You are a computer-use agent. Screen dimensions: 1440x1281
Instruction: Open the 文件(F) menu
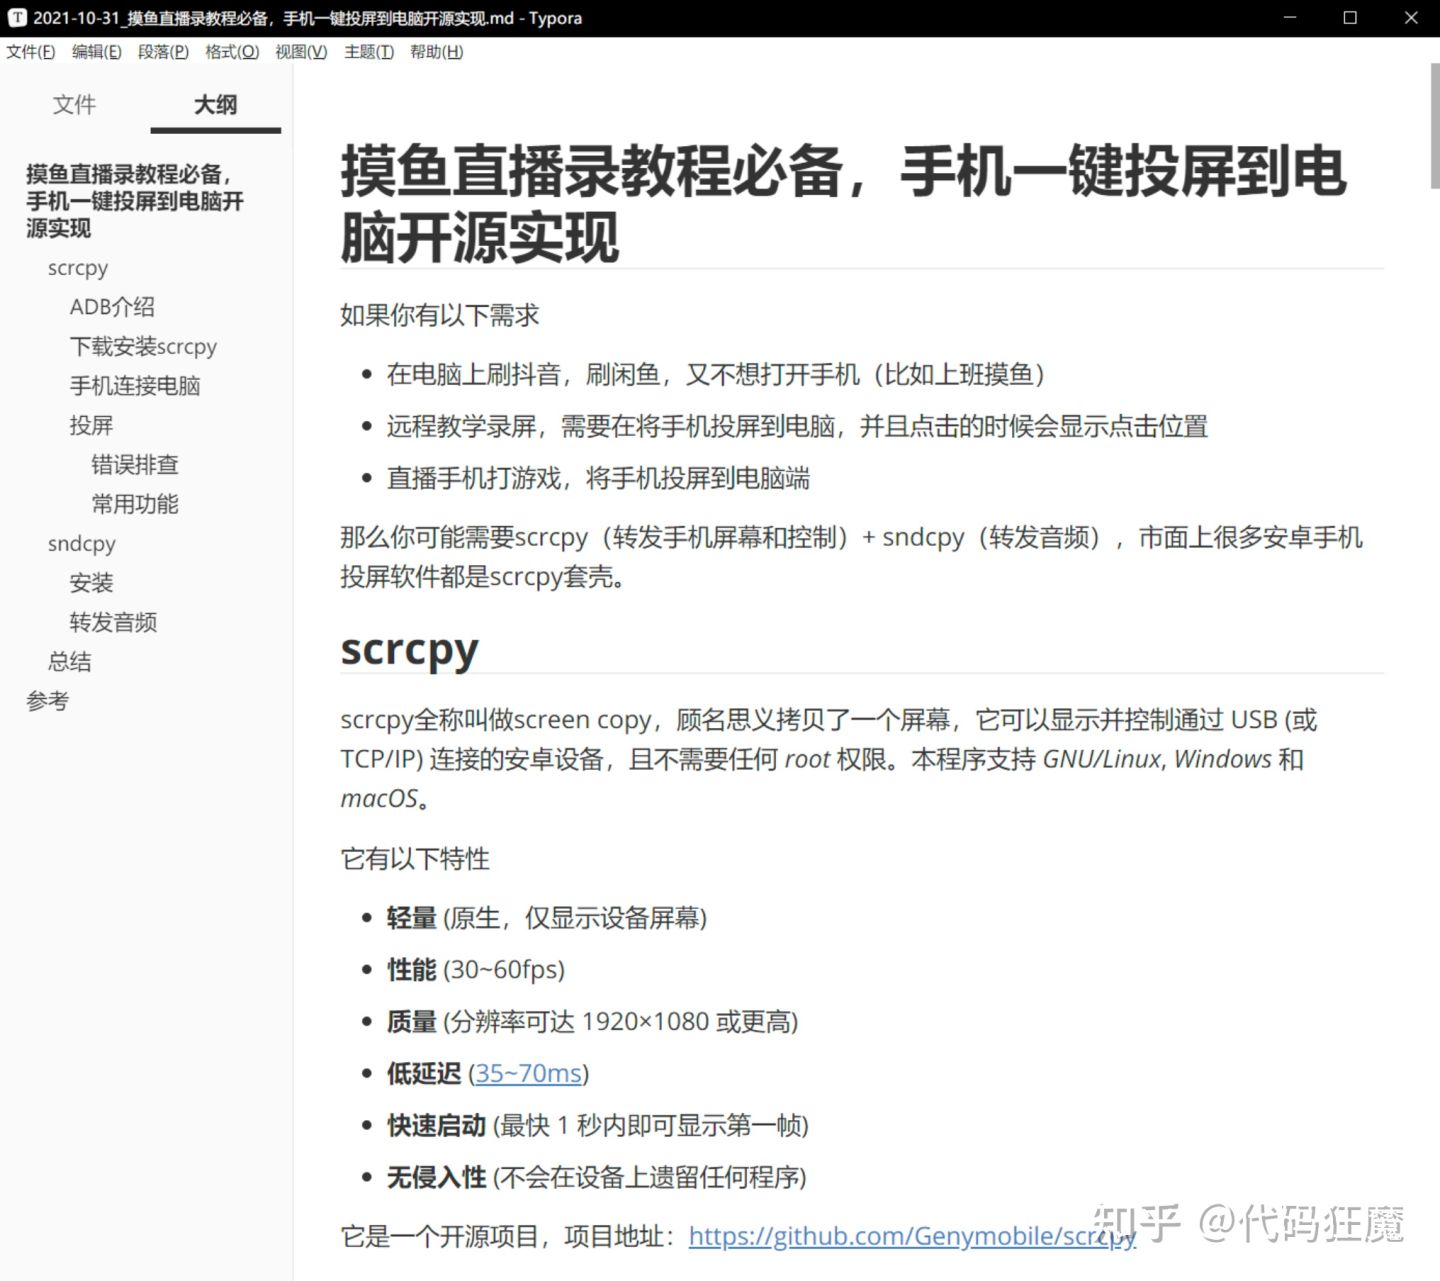coord(31,52)
